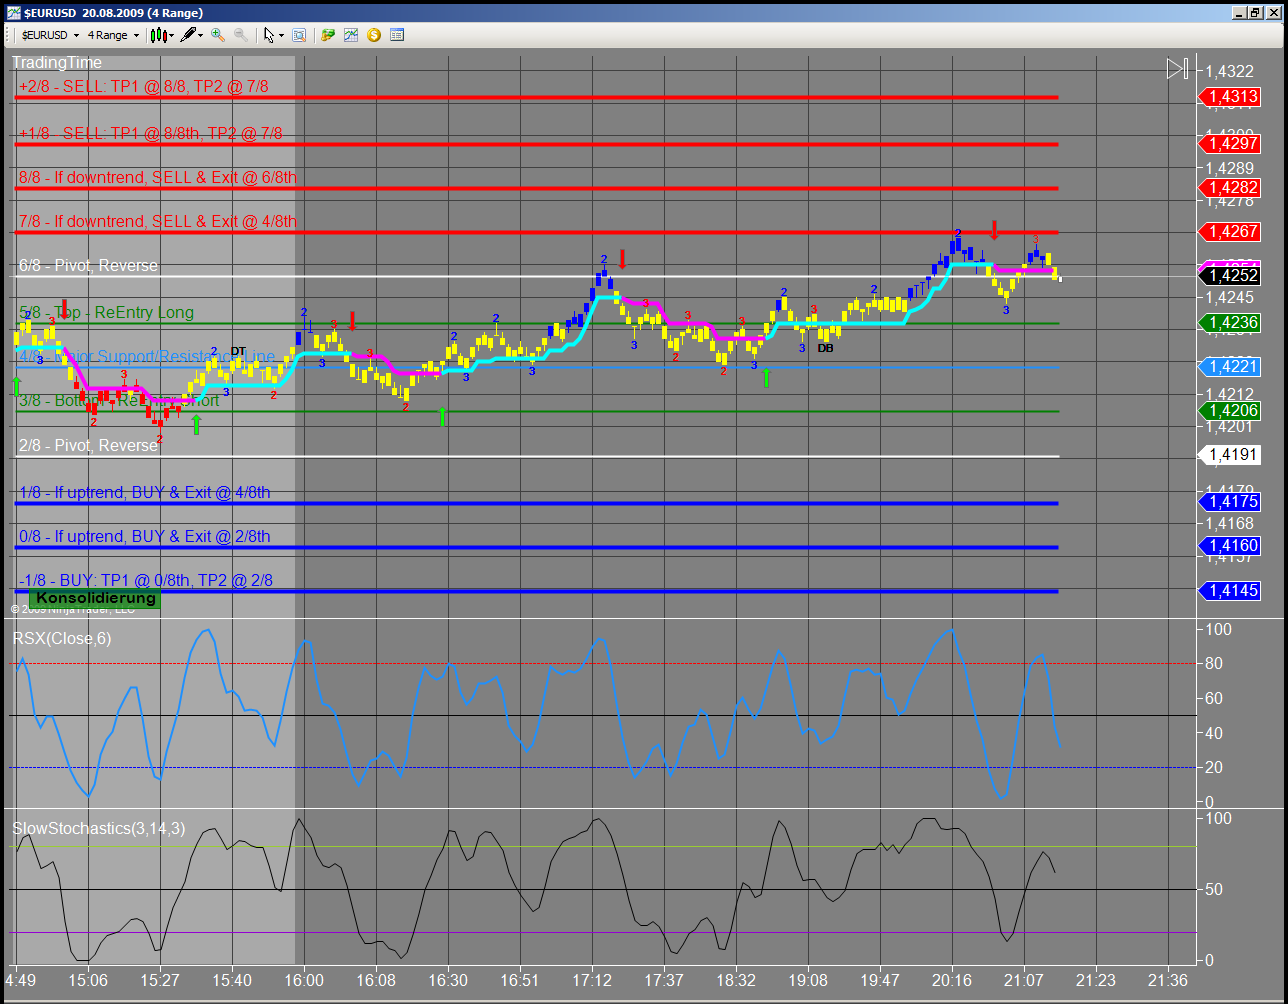Click the SlowStochastics(3,14,3) indicator label

tap(98, 828)
